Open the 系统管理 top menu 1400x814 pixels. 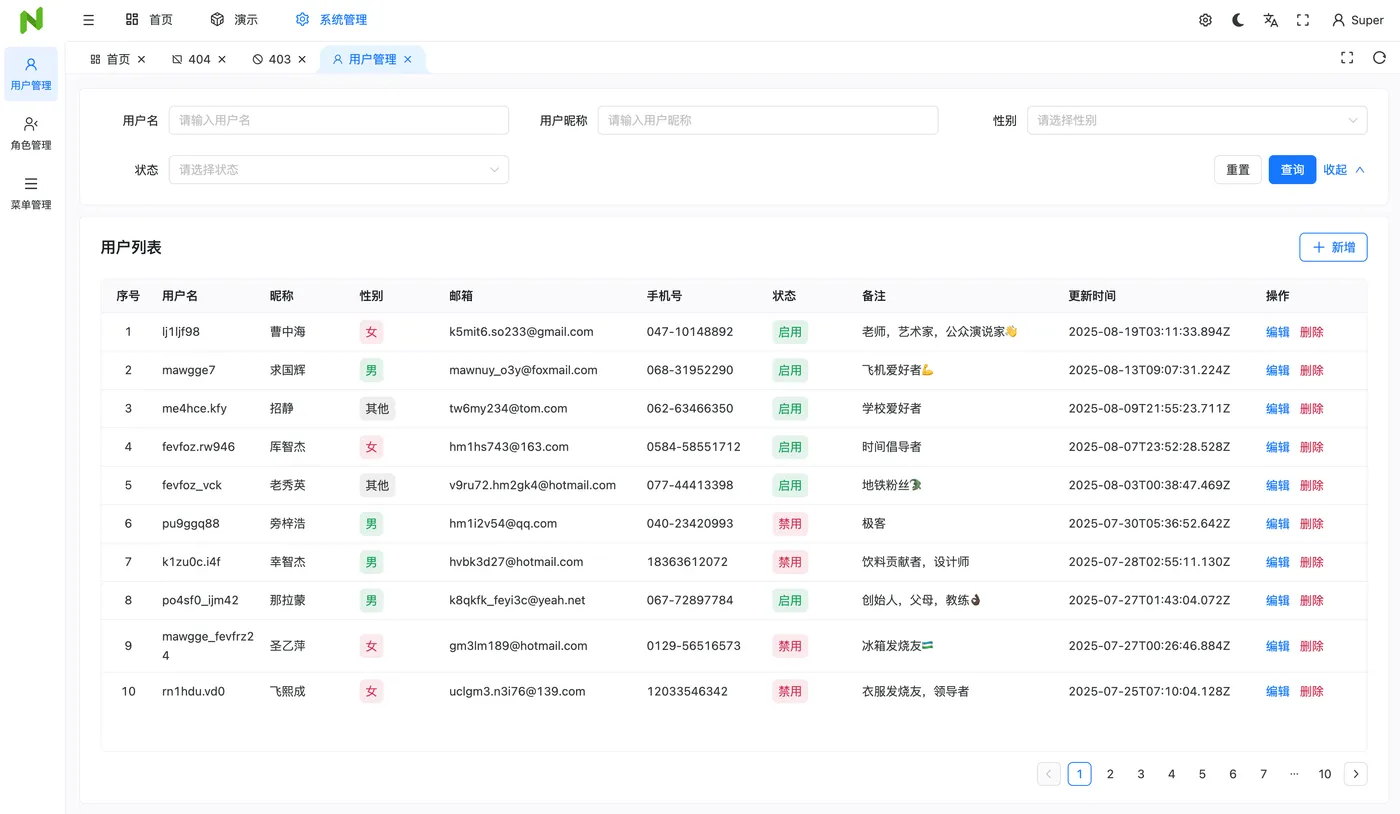click(x=331, y=20)
